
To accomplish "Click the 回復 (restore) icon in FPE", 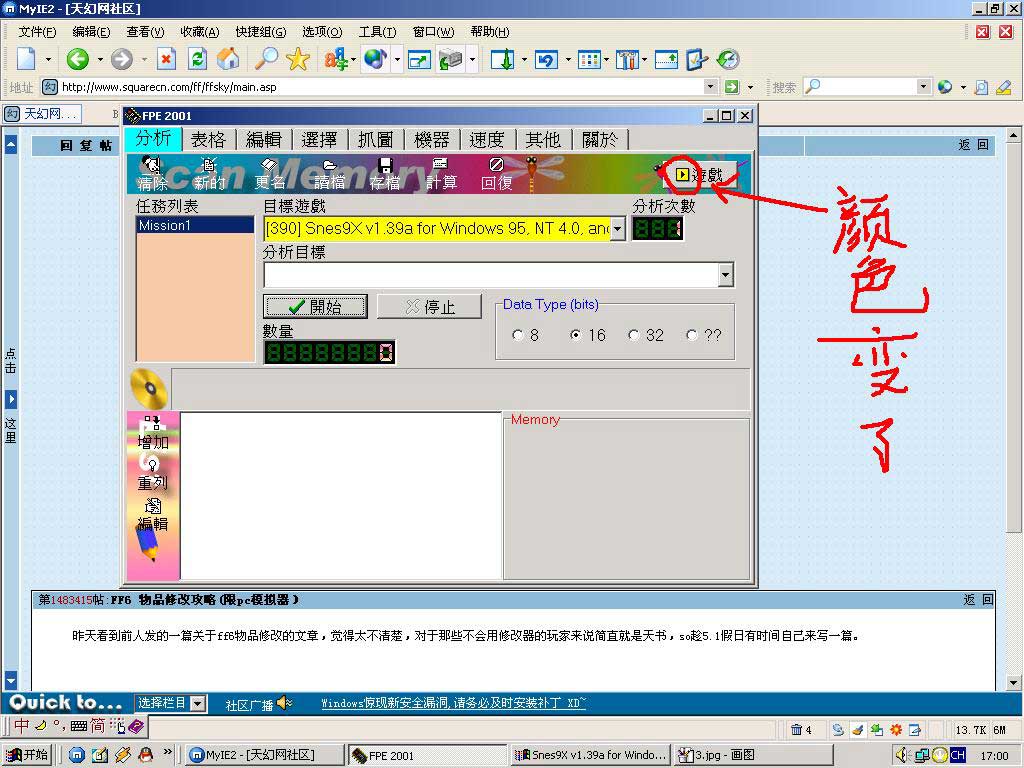I will (x=496, y=174).
